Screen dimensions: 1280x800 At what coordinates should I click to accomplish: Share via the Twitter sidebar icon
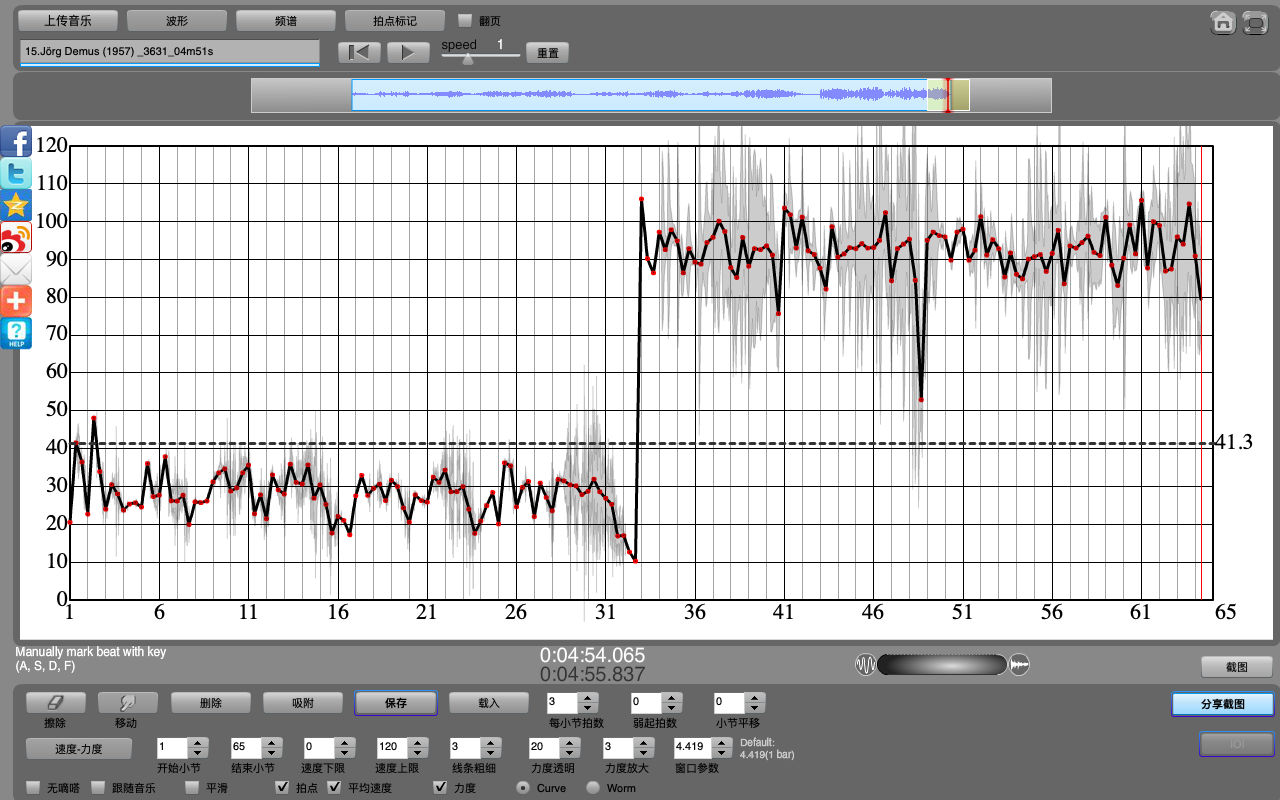coord(16,174)
